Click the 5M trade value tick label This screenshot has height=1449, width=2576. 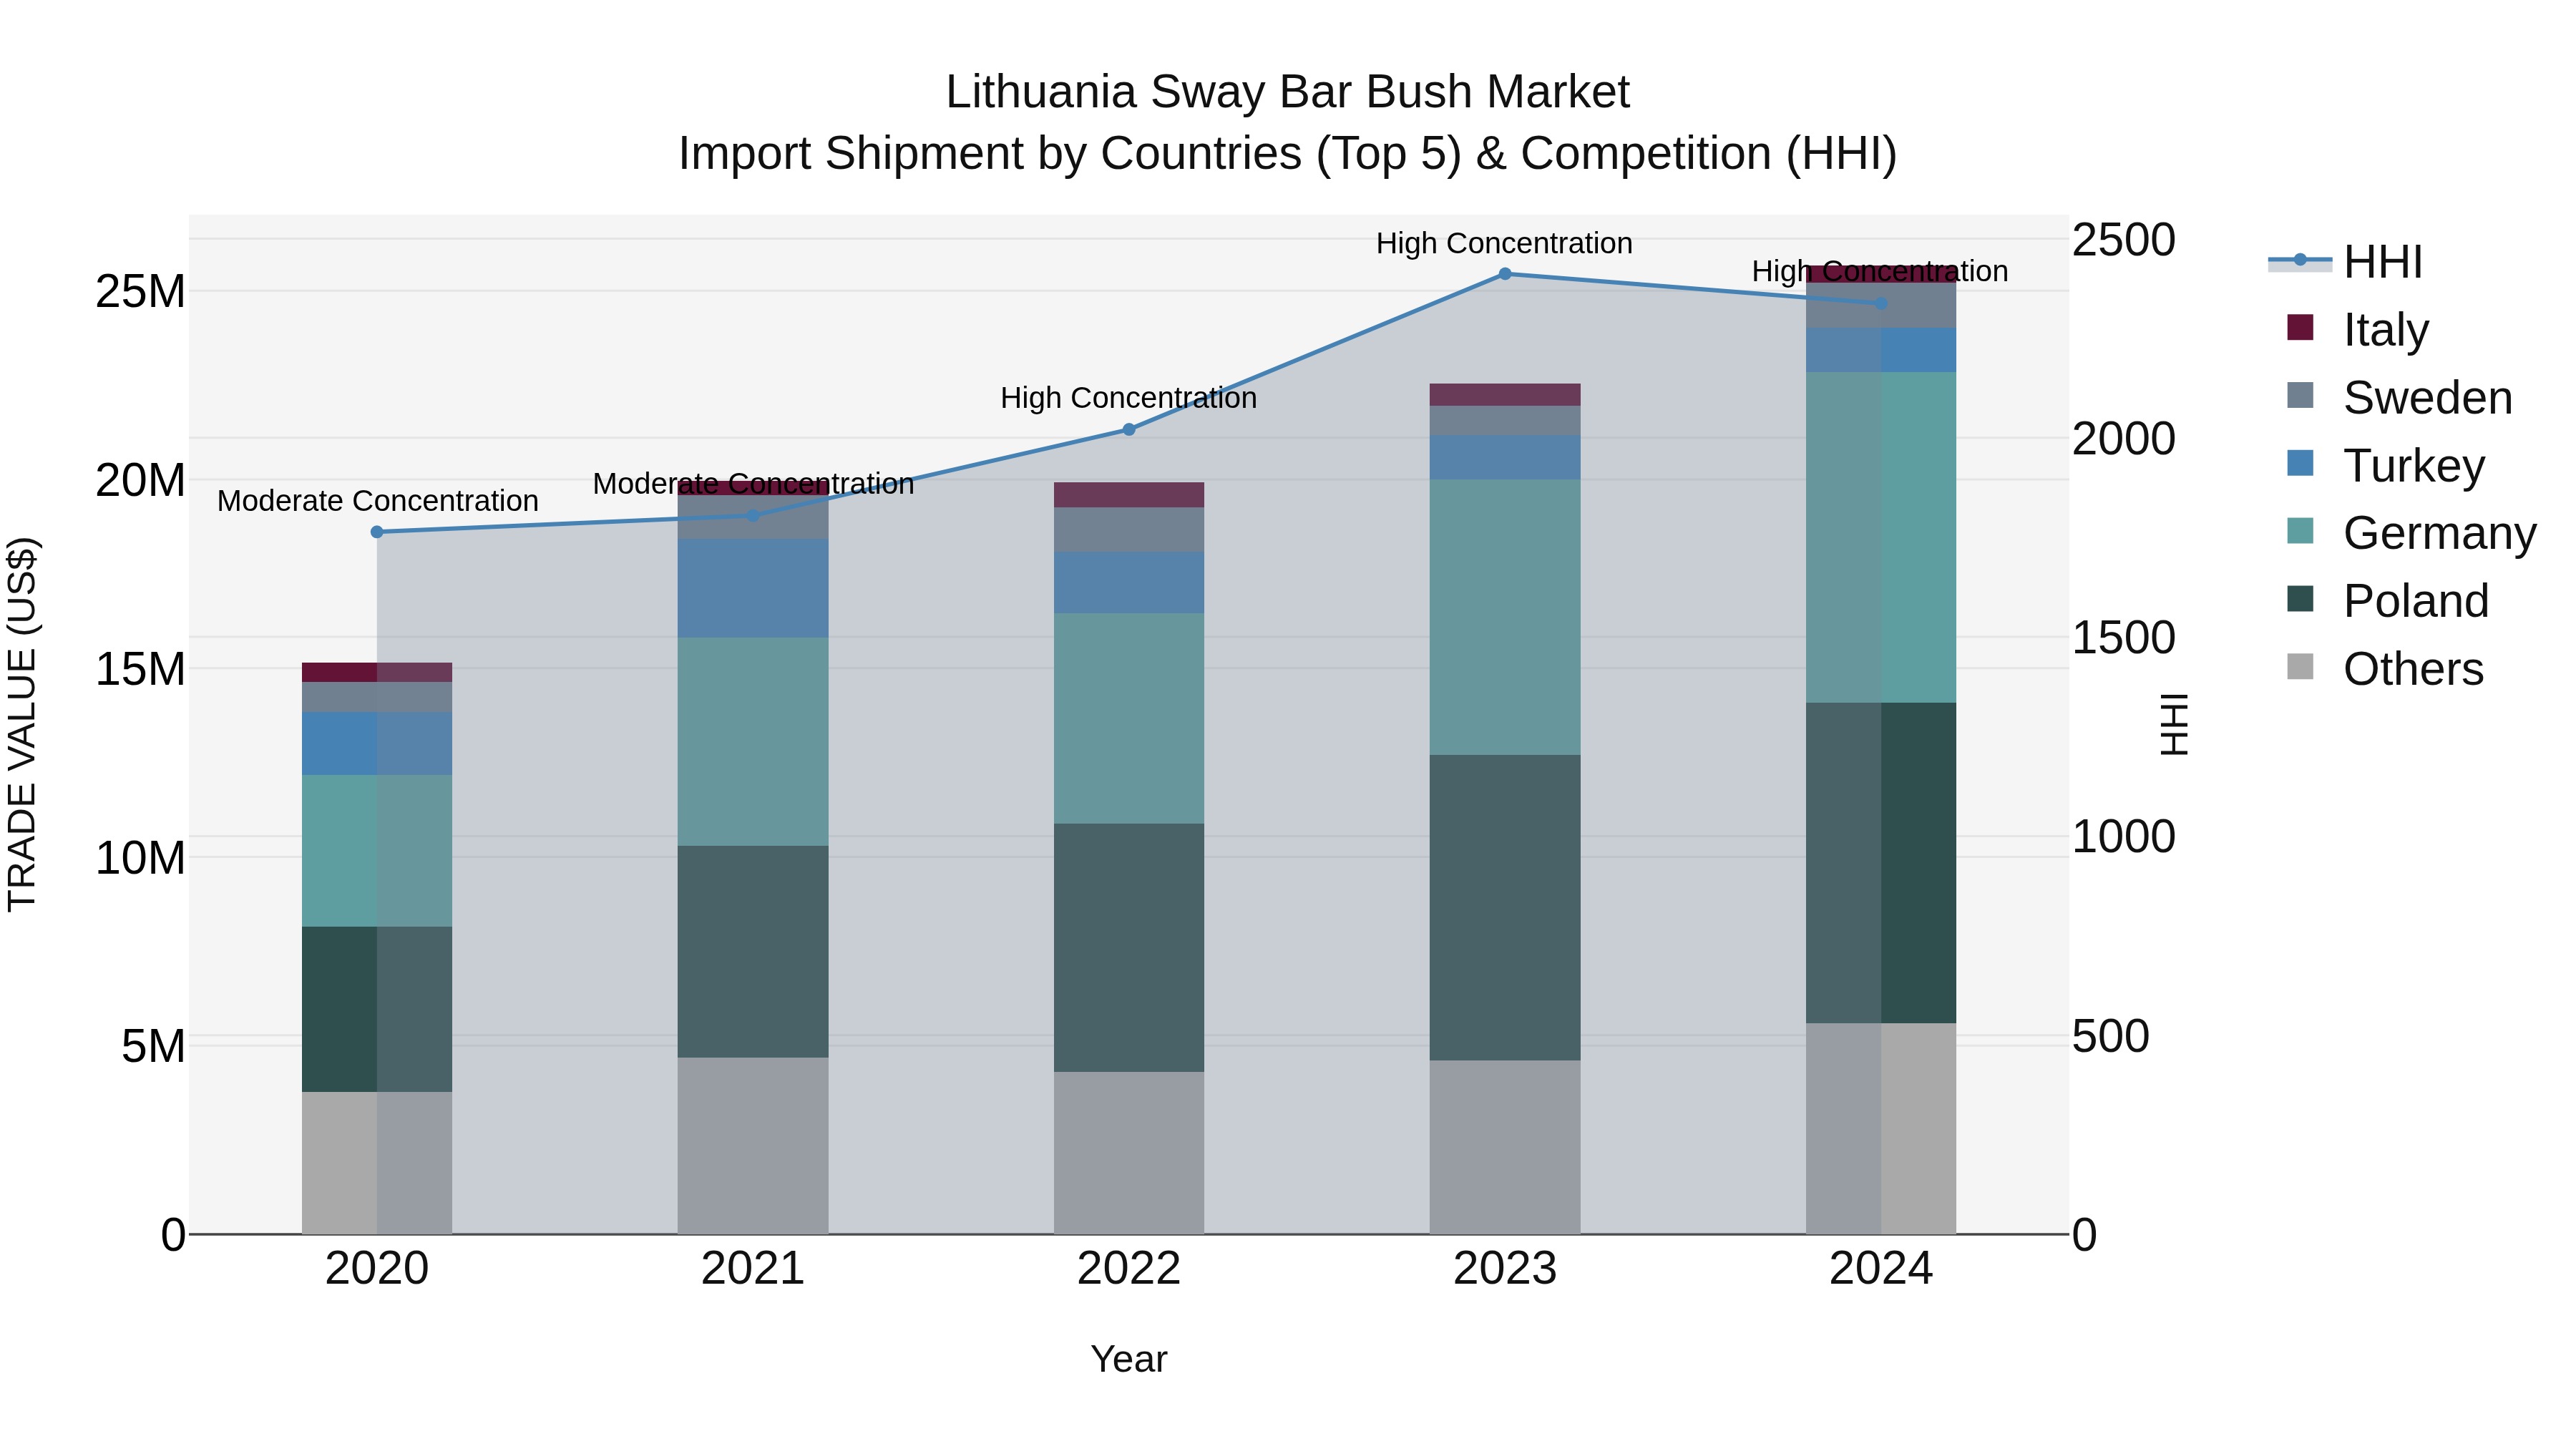point(153,1046)
